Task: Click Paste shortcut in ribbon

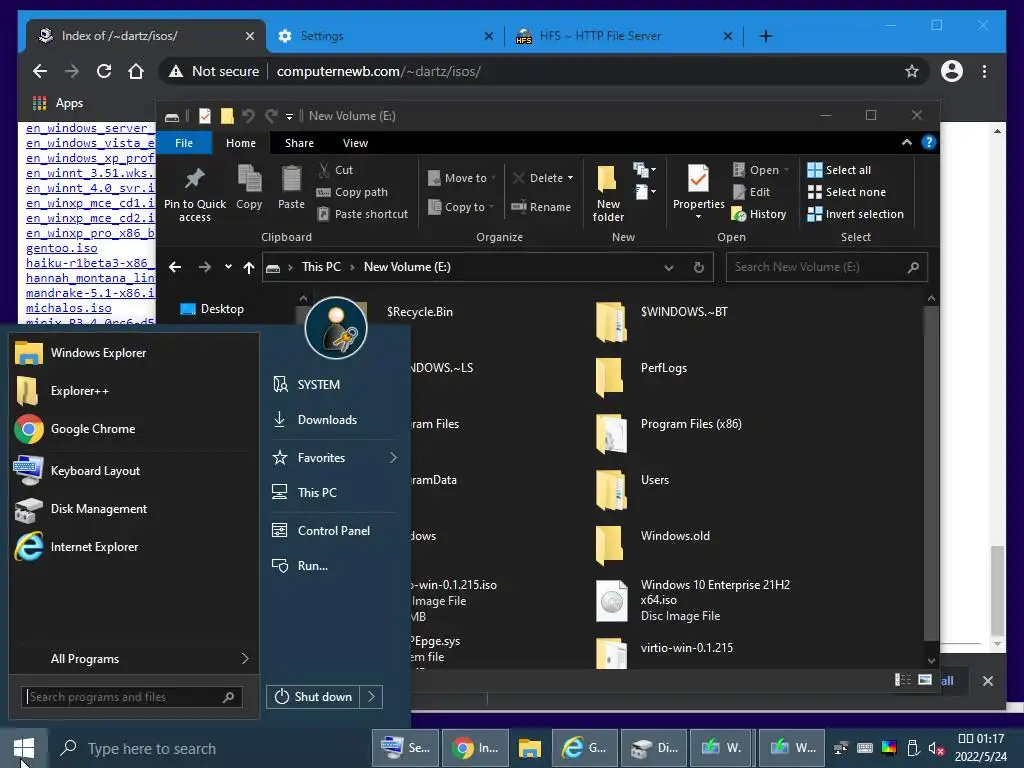Action: 363,214
